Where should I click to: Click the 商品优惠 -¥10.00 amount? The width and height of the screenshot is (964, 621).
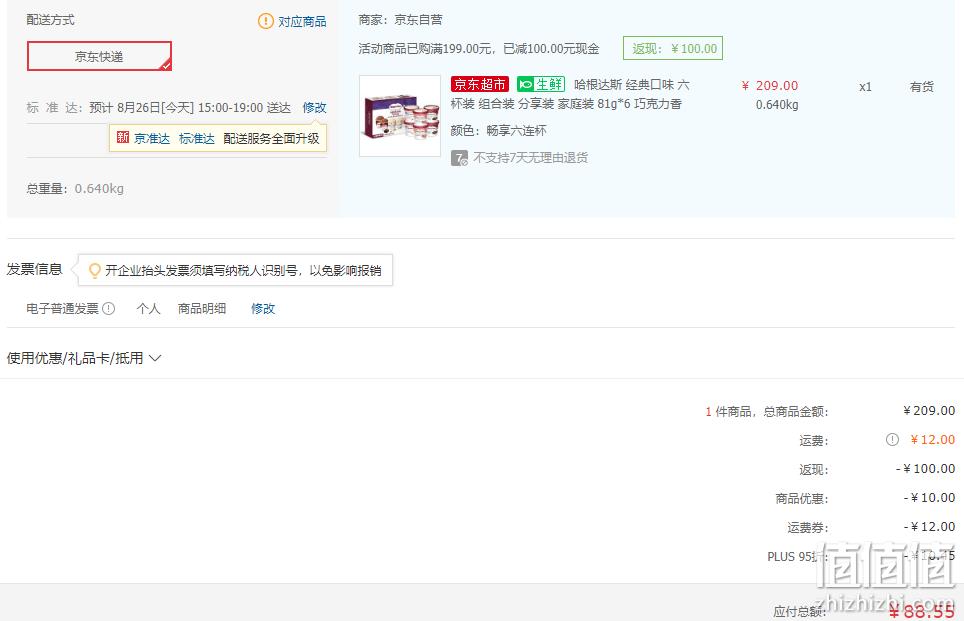(x=929, y=498)
